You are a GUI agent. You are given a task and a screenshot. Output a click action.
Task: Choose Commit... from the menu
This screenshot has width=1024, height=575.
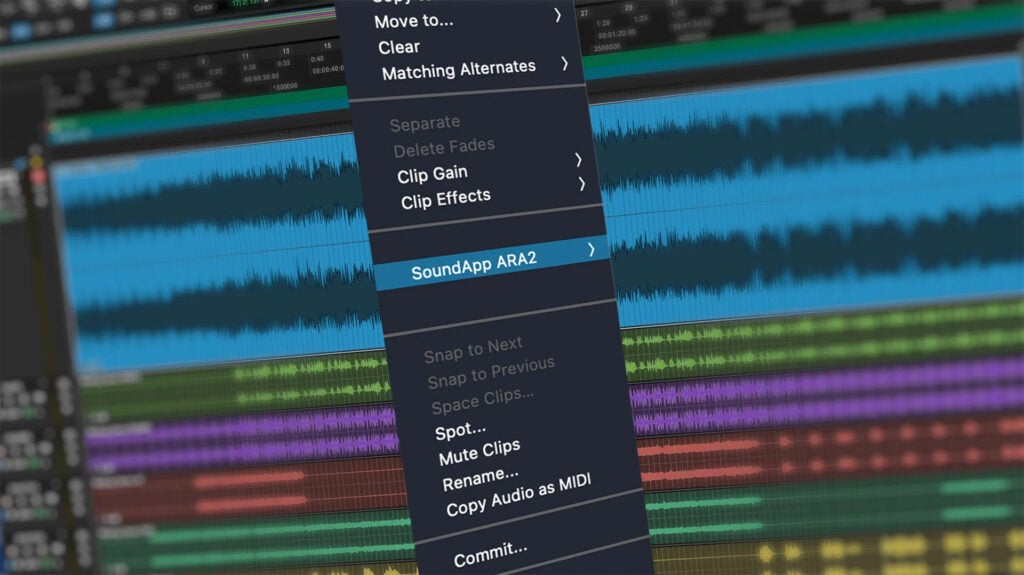click(x=490, y=554)
